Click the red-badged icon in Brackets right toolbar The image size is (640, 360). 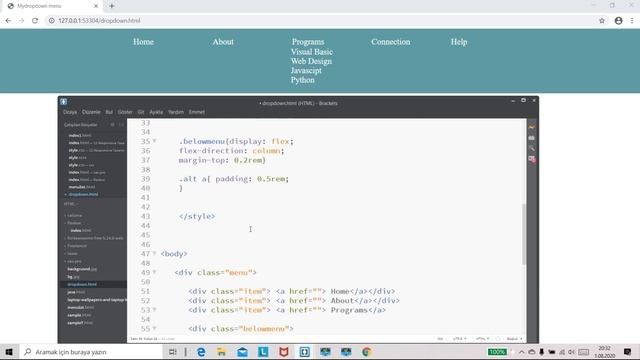click(x=532, y=159)
